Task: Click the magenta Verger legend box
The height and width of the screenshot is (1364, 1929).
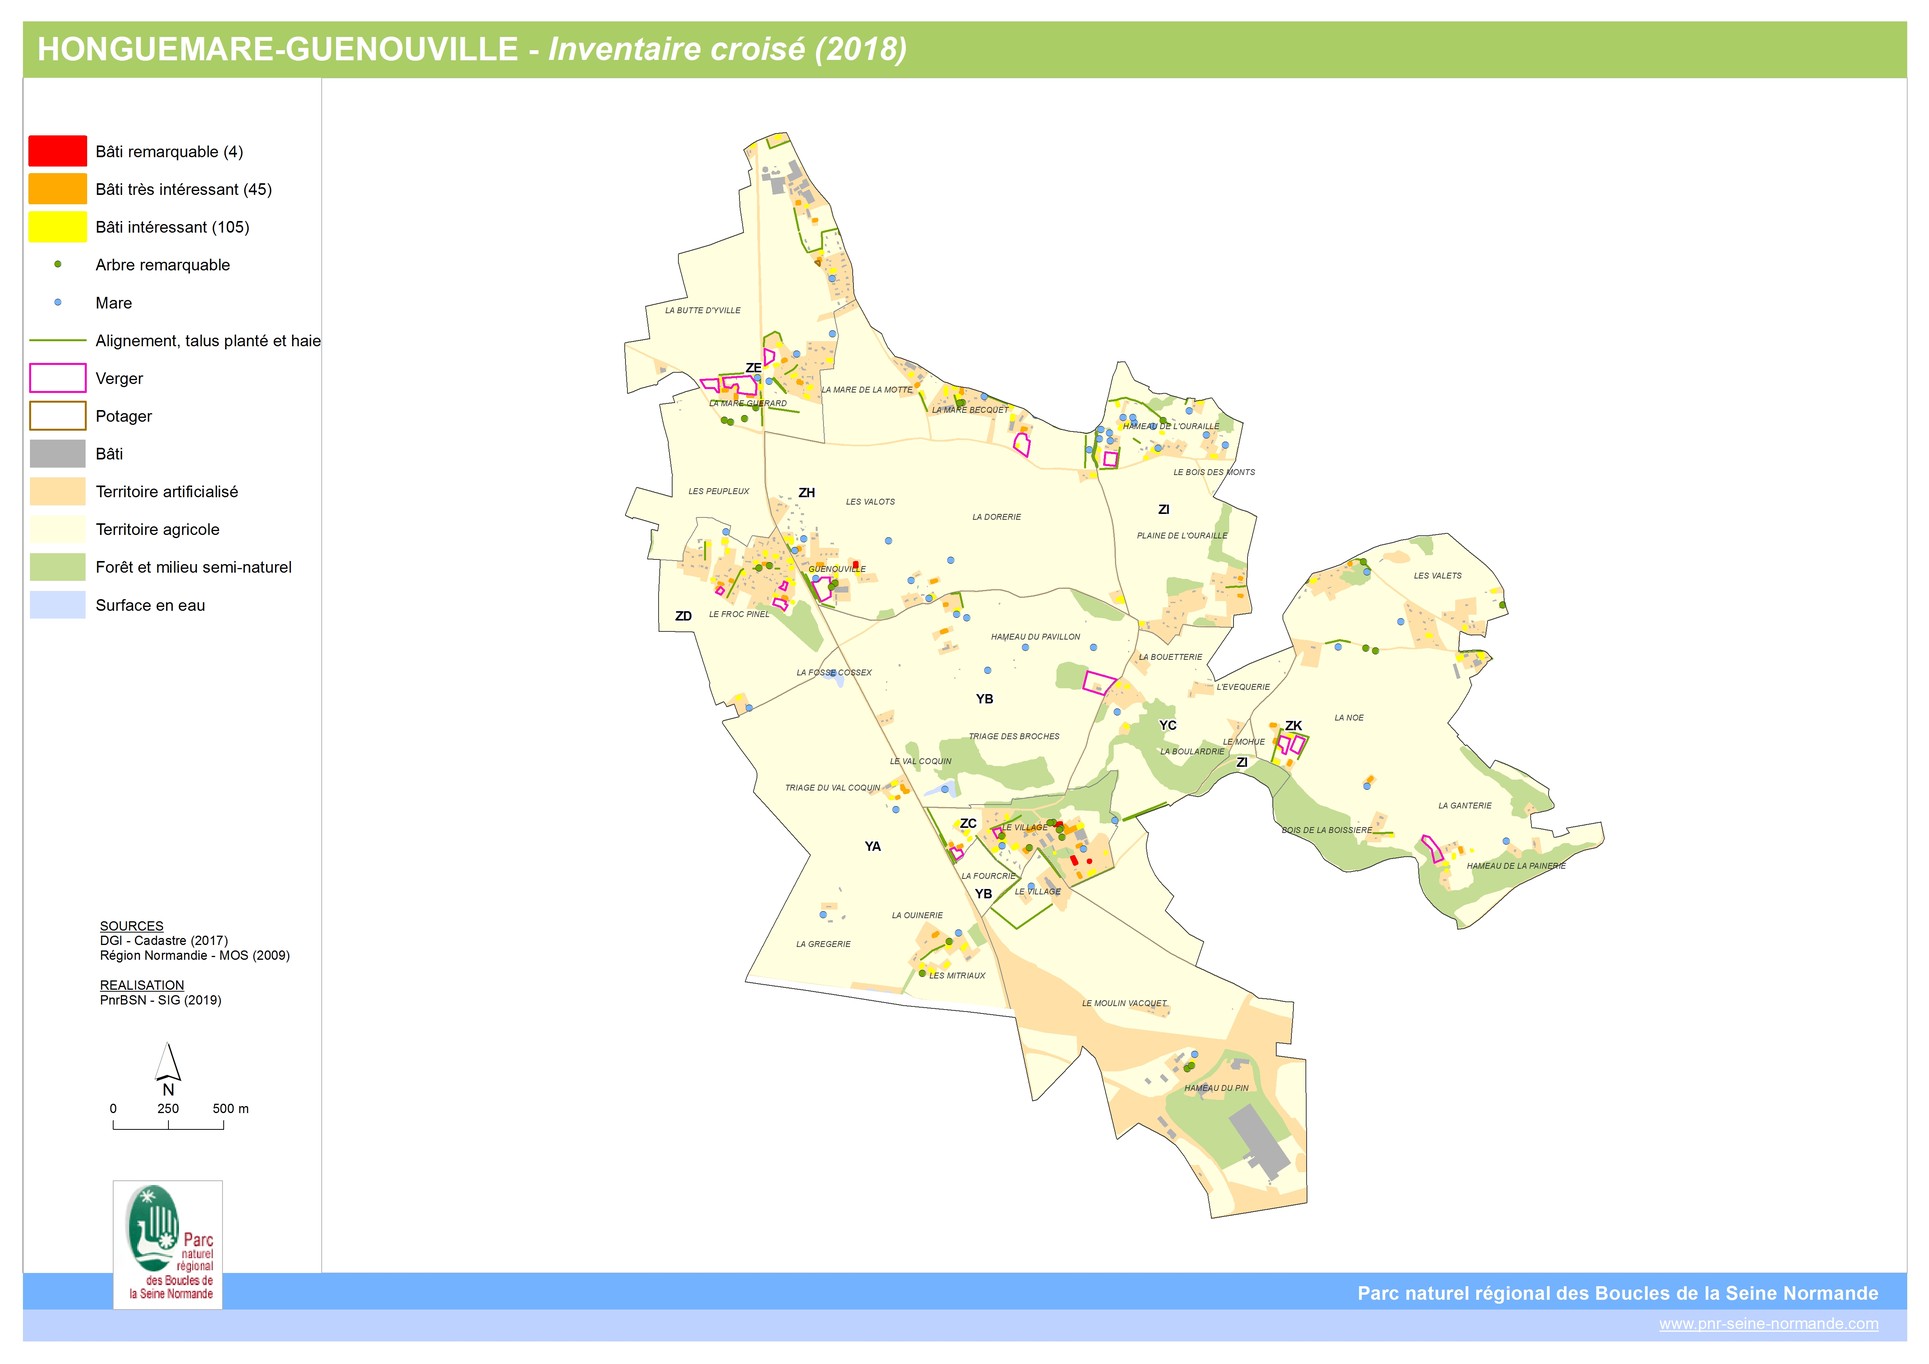Action: click(x=58, y=378)
